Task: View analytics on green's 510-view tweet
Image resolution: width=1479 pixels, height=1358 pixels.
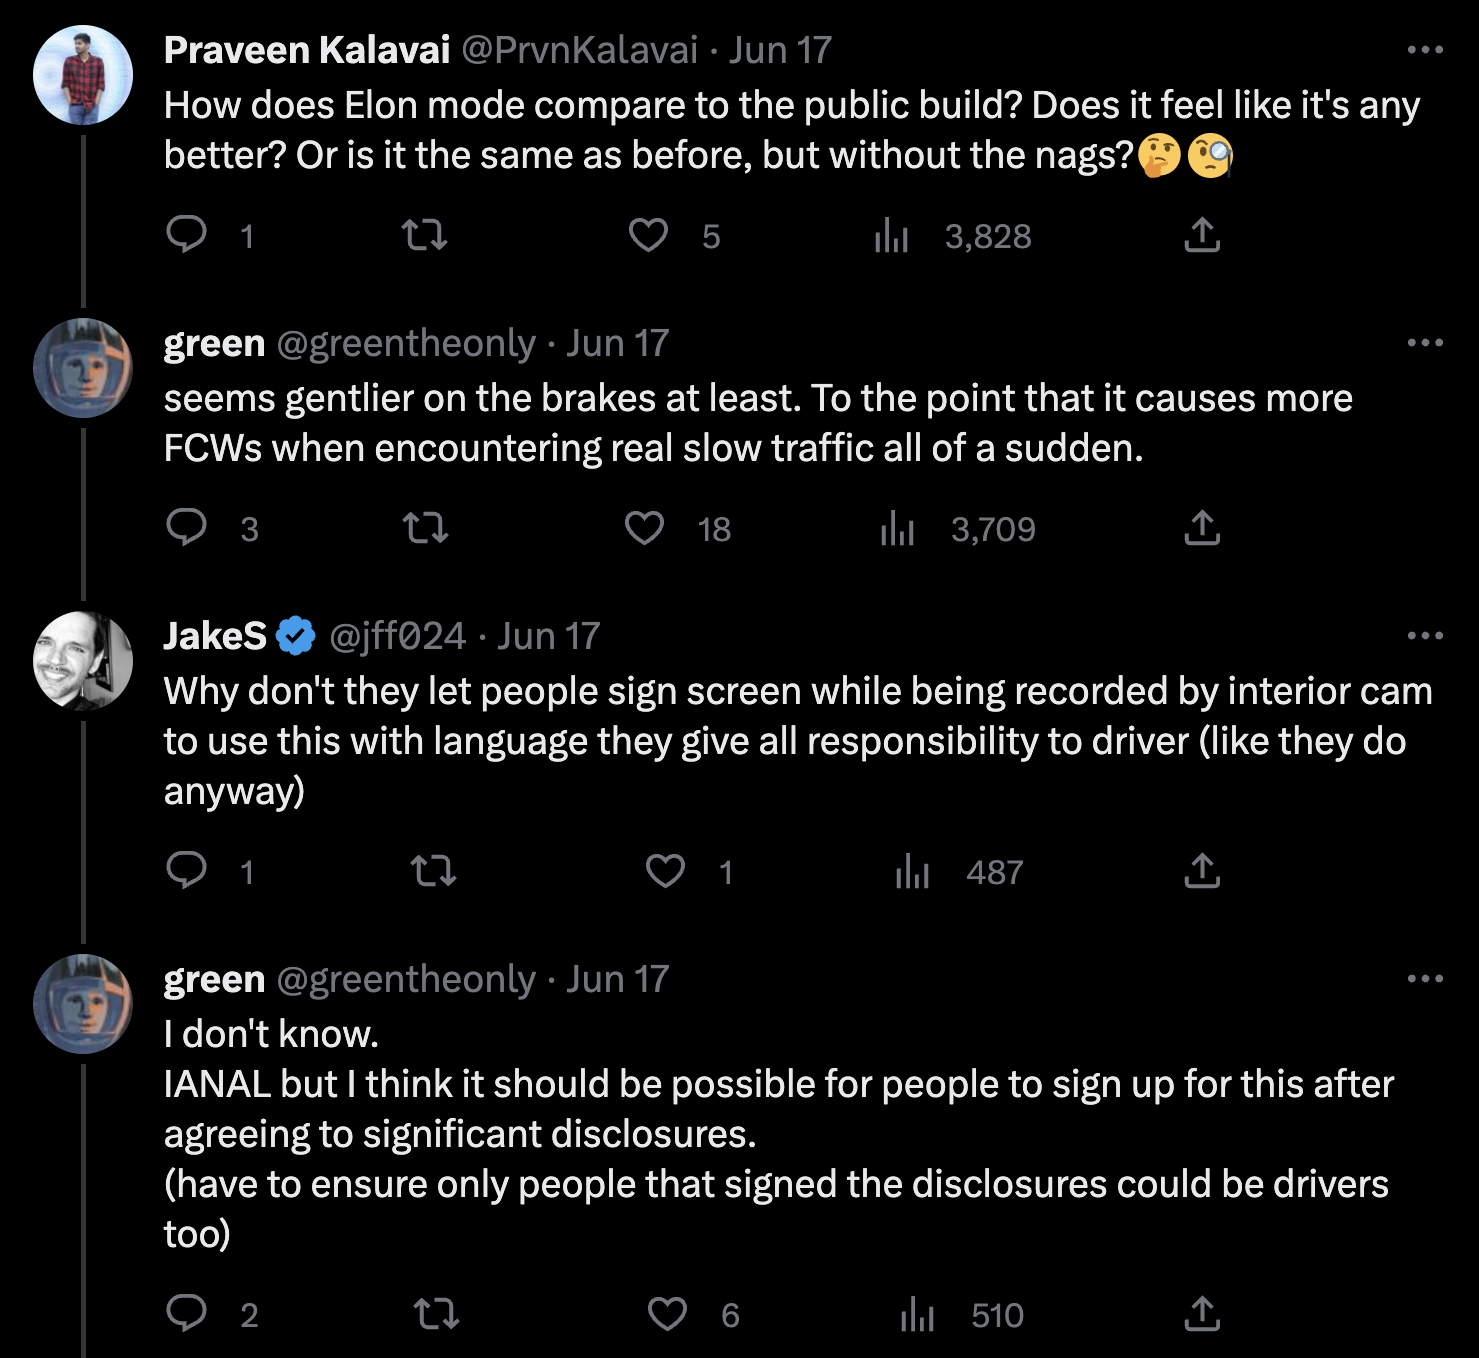Action: click(x=917, y=1314)
